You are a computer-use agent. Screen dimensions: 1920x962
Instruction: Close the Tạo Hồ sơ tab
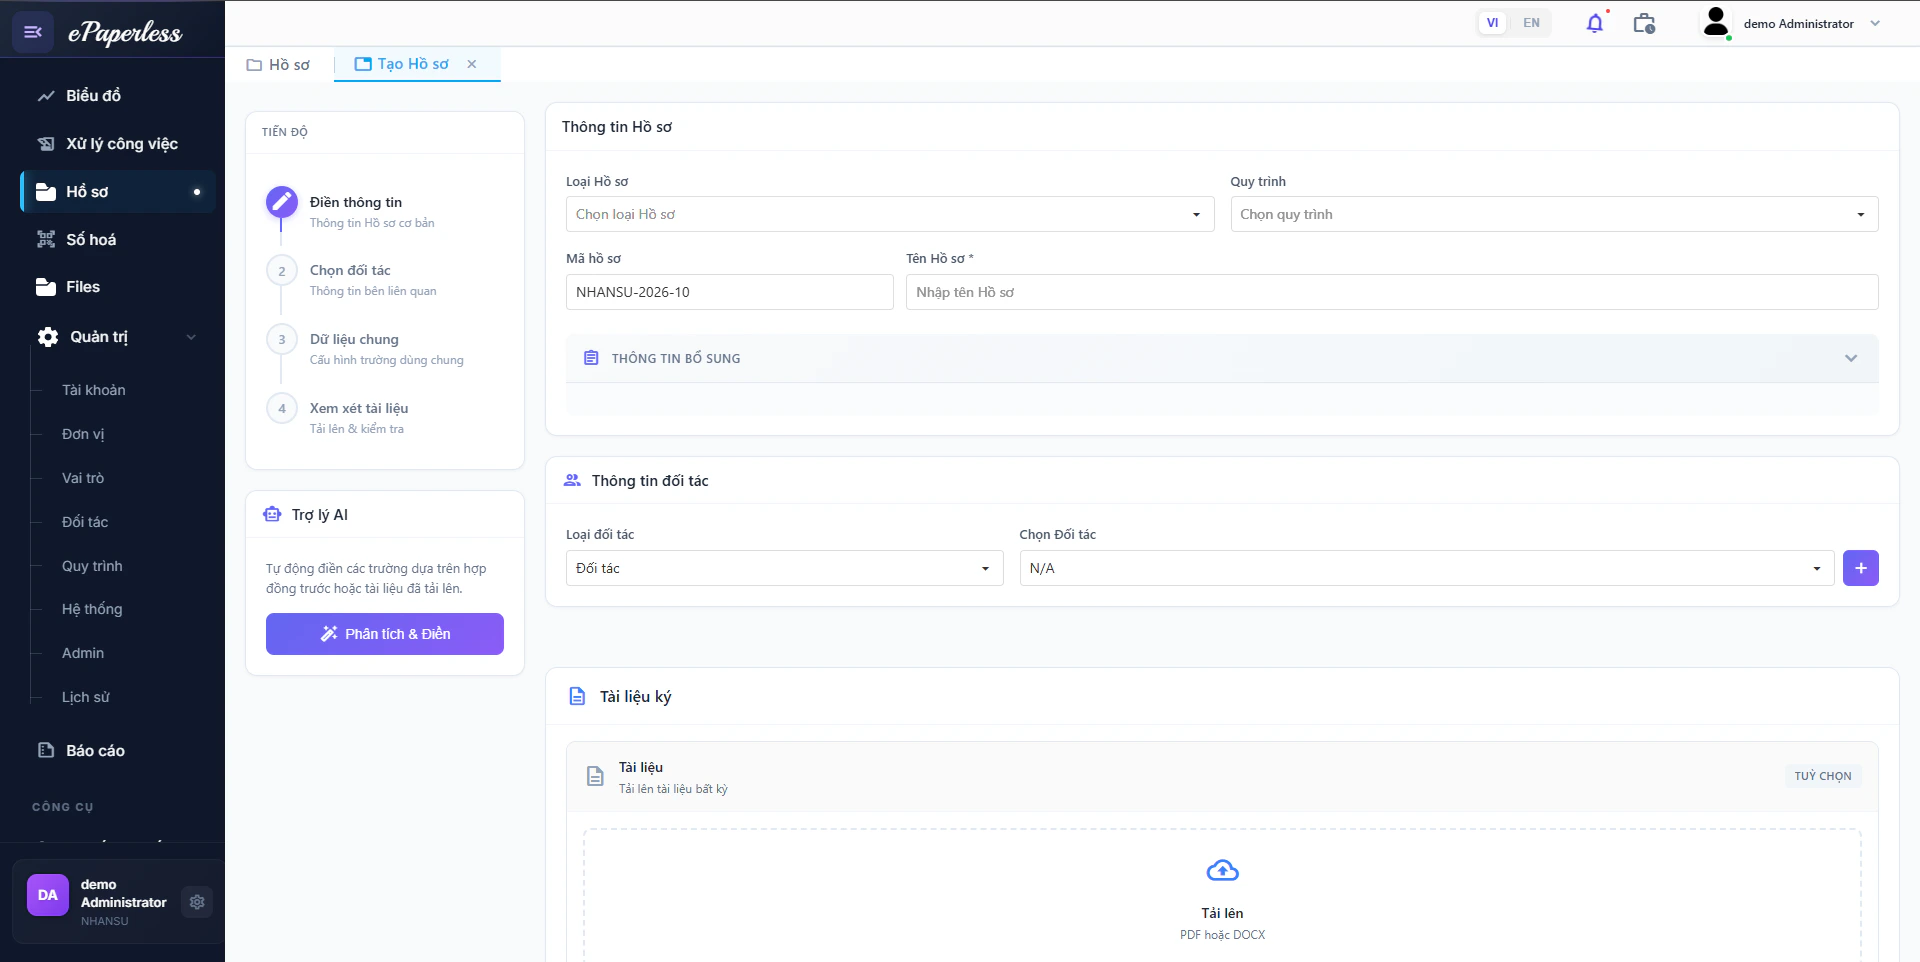pos(472,64)
